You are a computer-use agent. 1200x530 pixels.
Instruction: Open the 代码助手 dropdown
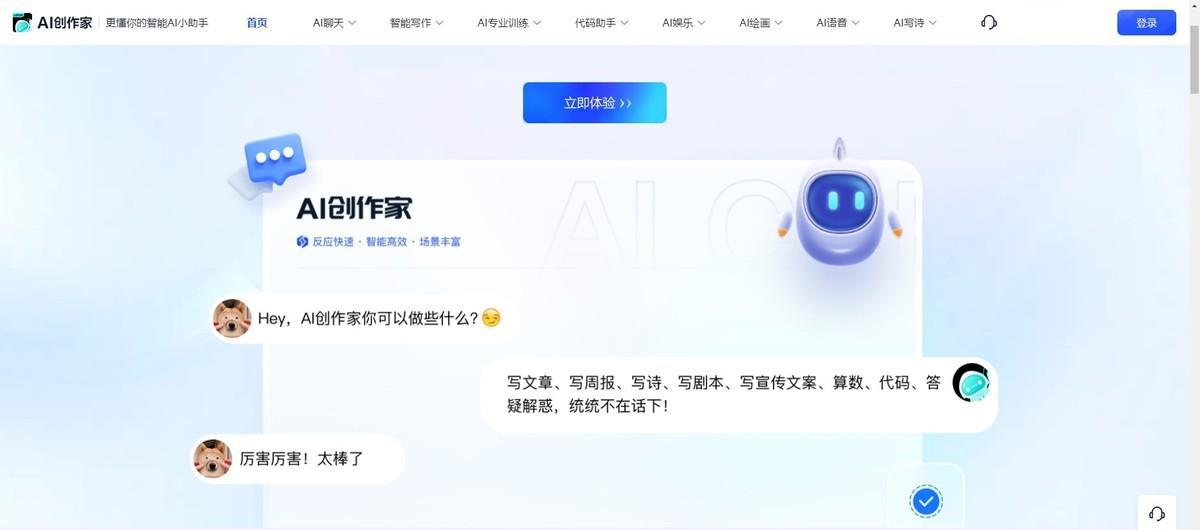tap(601, 22)
